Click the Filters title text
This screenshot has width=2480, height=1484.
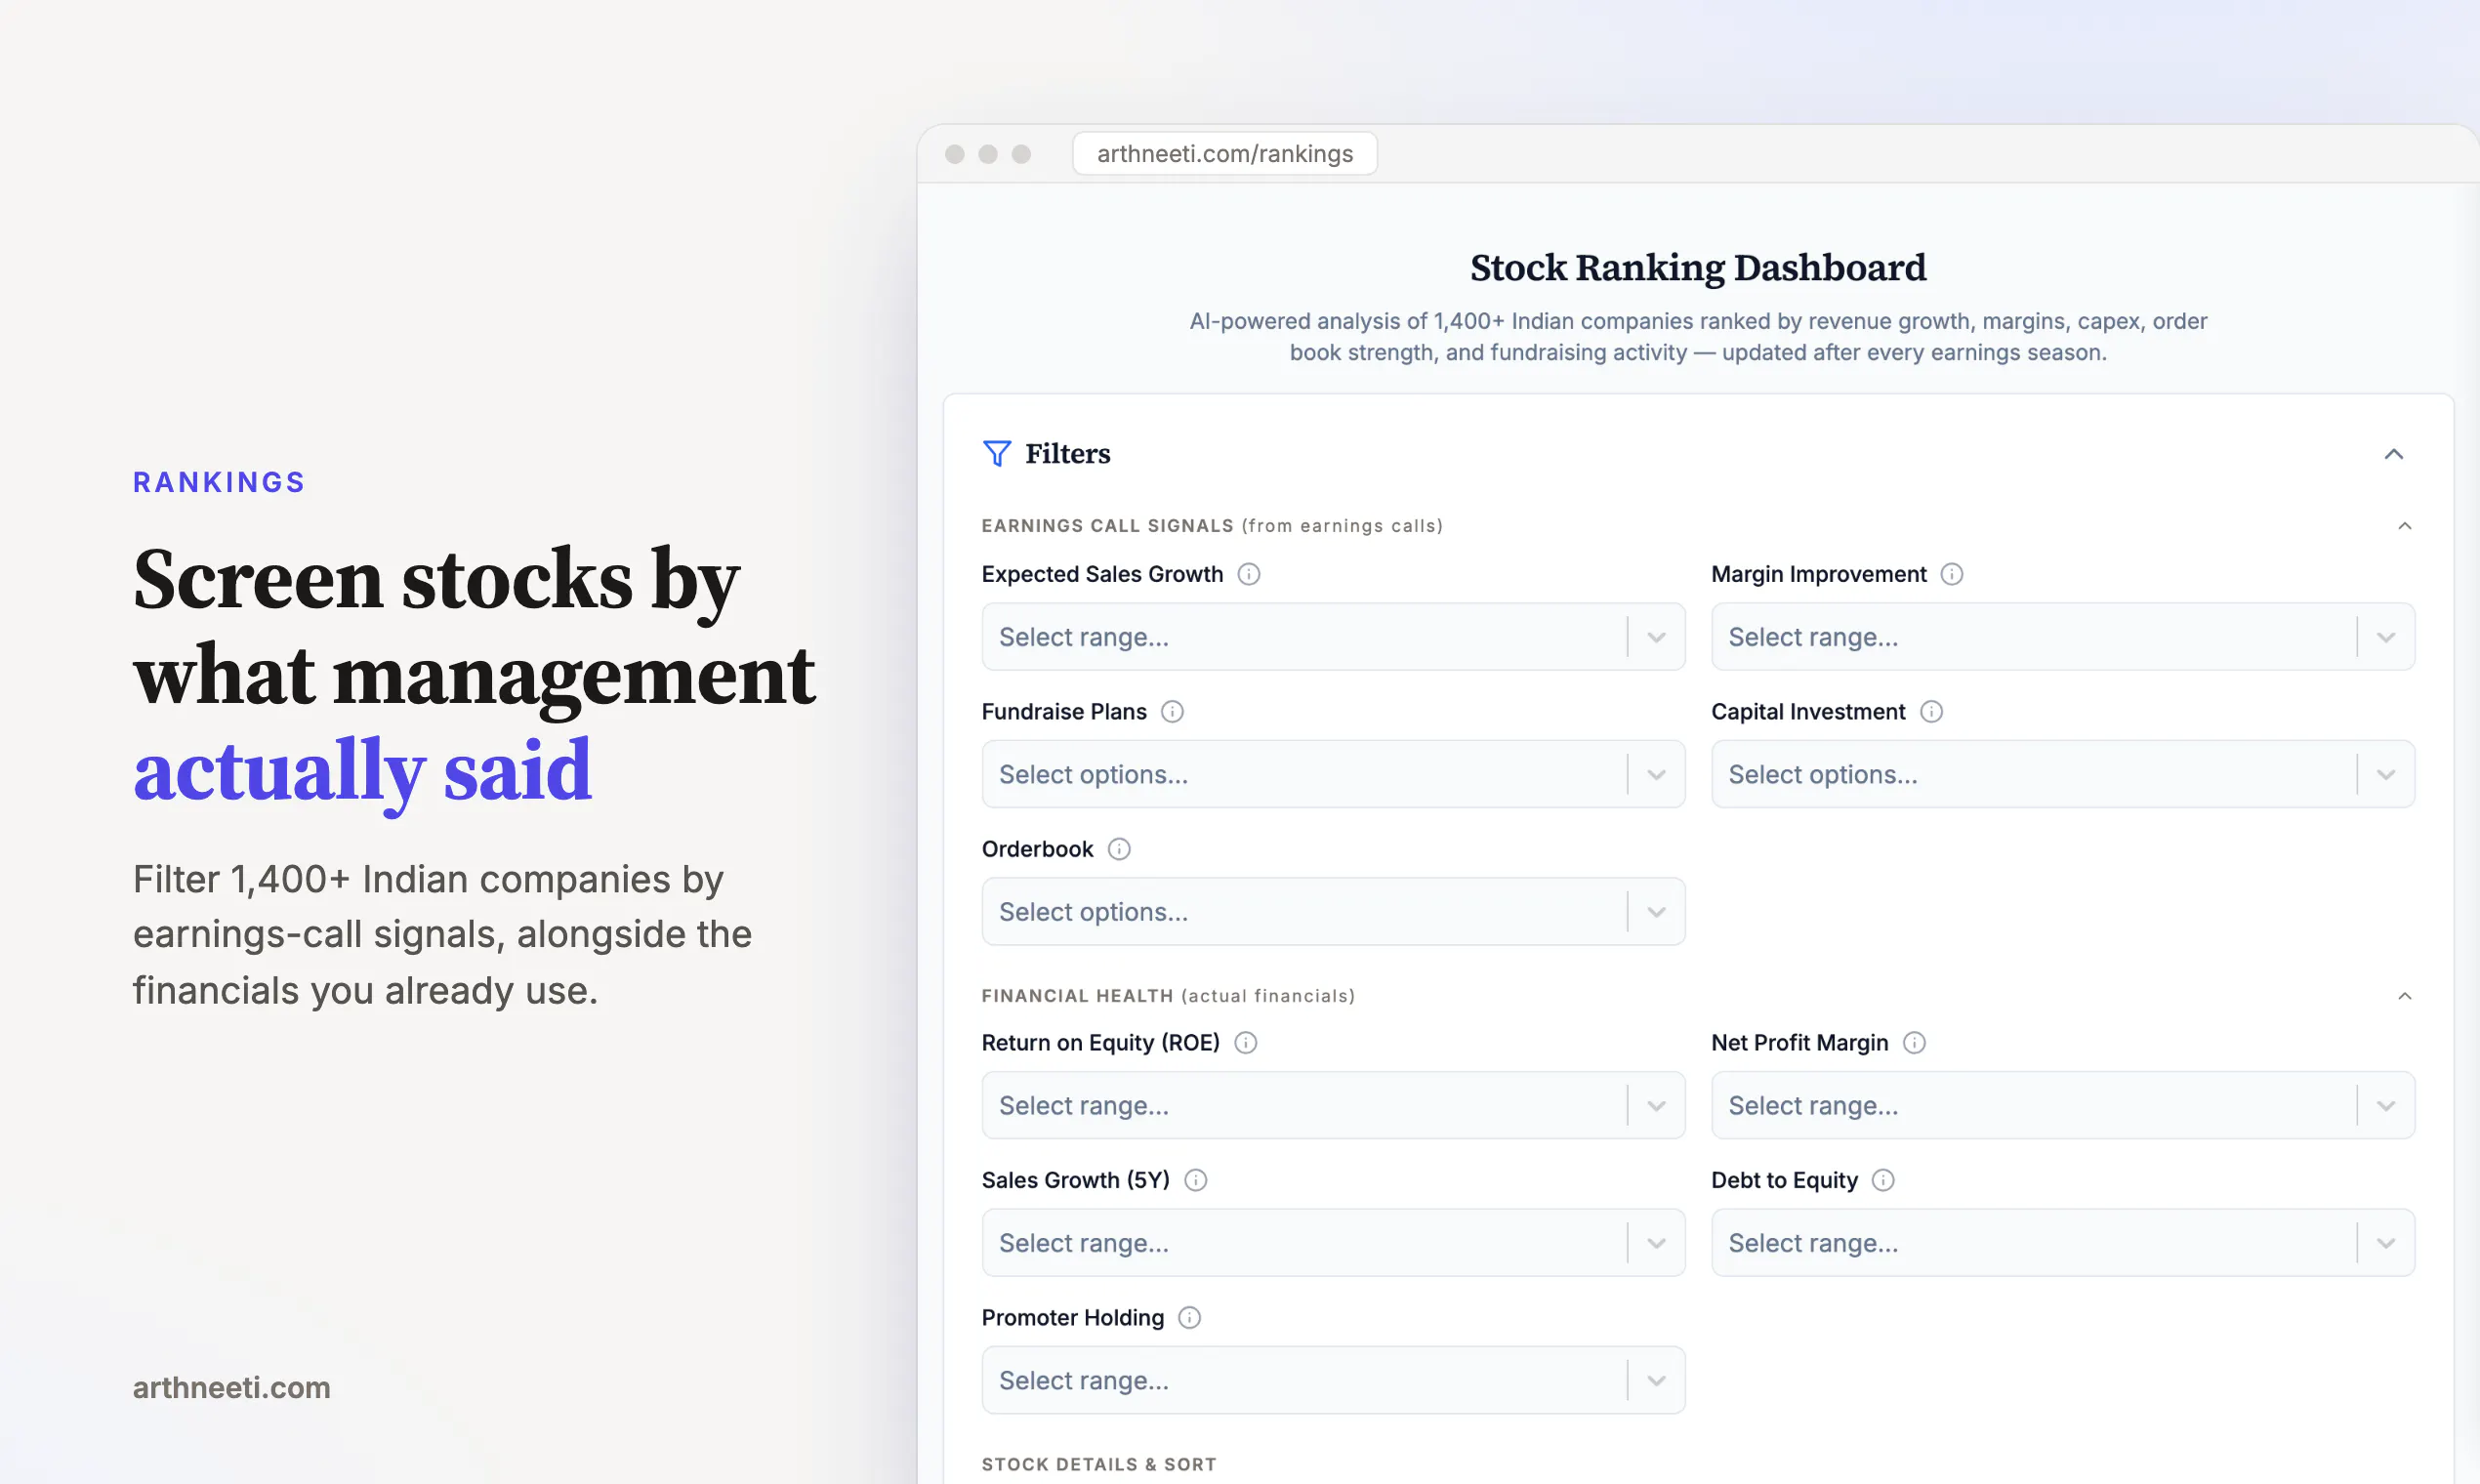click(x=1068, y=454)
